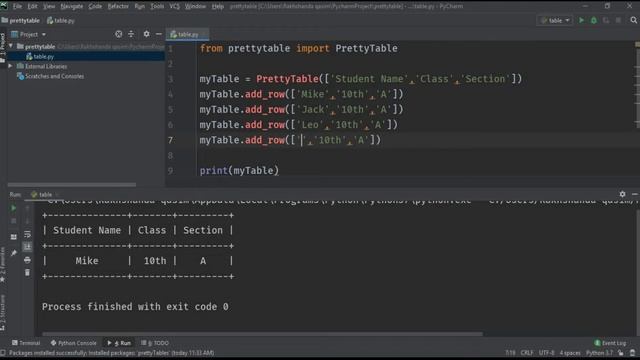Collapse the prettytable project folder
Image resolution: width=640 pixels, height=360 pixels.
tap(11, 46)
